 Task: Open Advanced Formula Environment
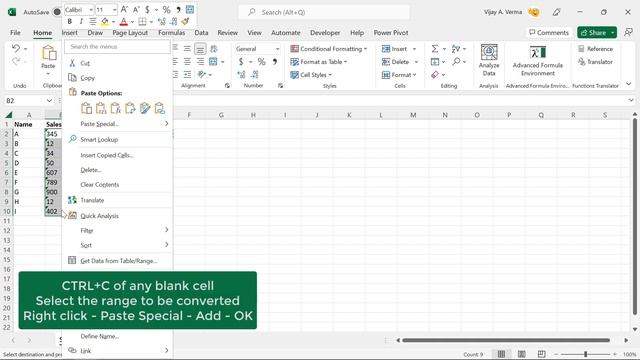point(538,60)
